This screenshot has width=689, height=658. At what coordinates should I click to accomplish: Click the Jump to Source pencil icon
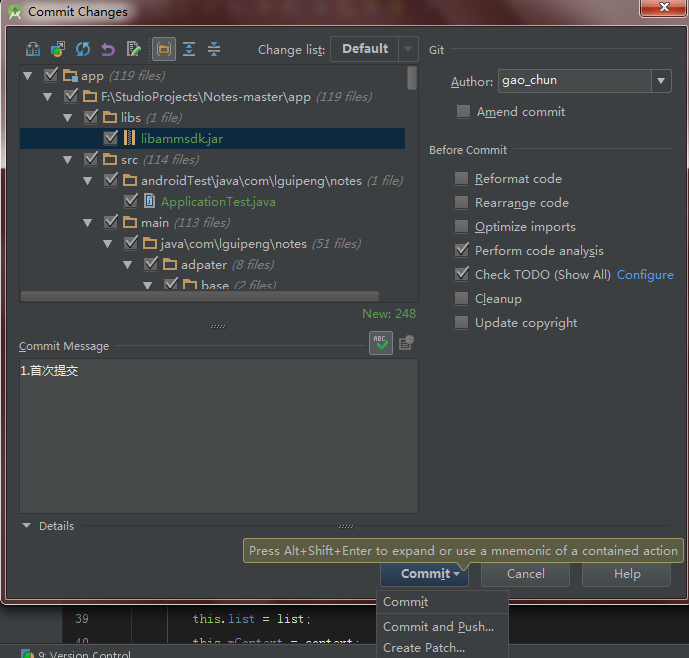[x=133, y=49]
